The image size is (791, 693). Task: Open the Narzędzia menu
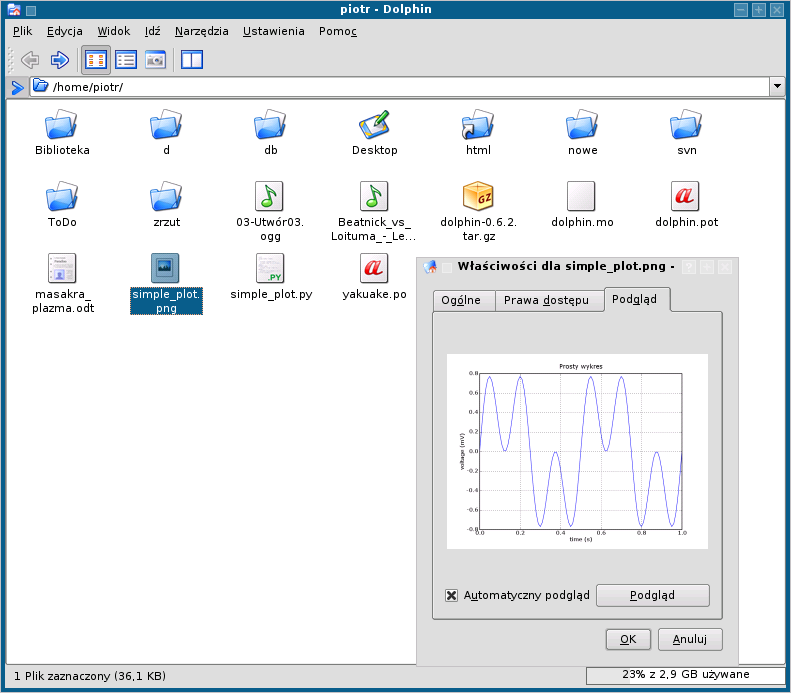click(201, 31)
